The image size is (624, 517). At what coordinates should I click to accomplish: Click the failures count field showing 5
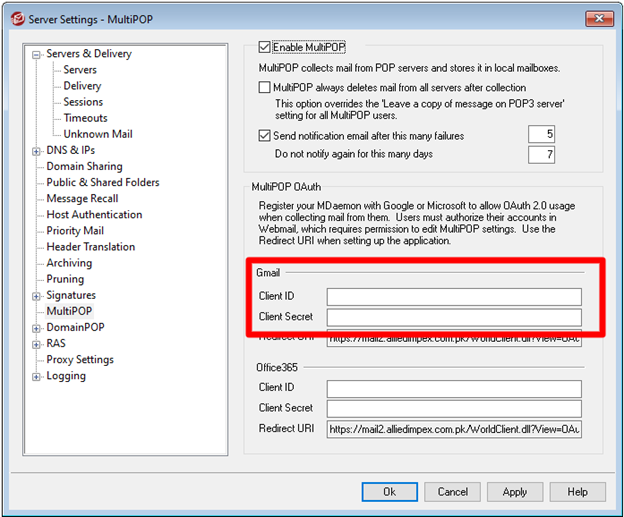point(541,135)
